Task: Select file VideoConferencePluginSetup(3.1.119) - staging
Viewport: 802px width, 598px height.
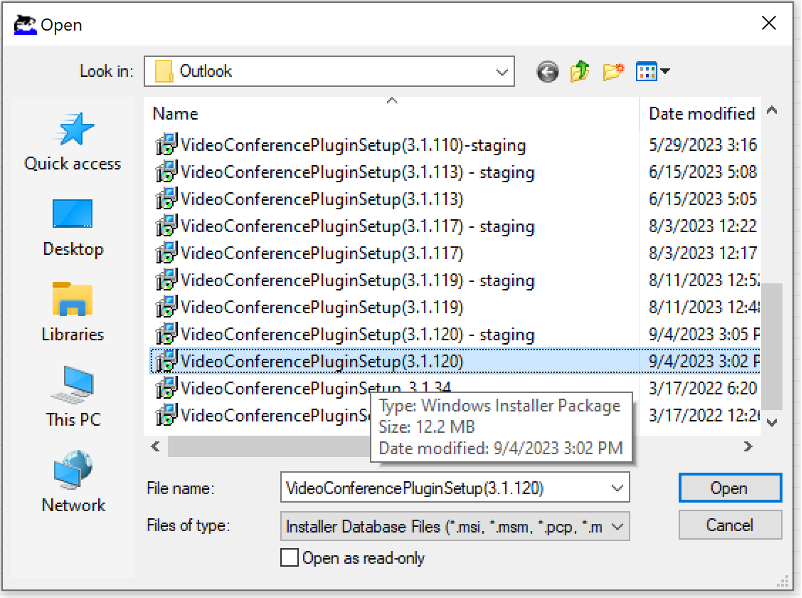Action: (x=358, y=280)
